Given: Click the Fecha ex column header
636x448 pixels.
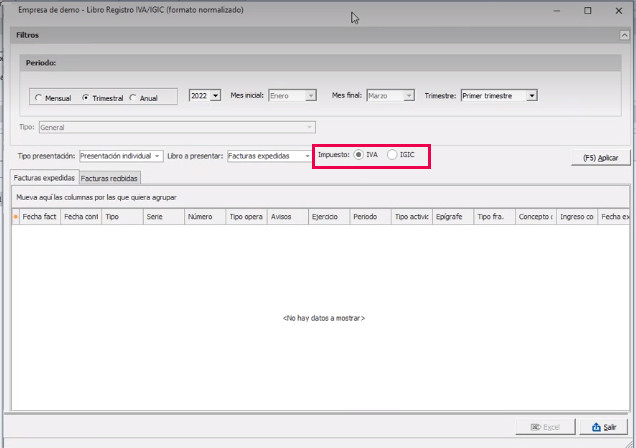Looking at the screenshot, I should point(614,217).
